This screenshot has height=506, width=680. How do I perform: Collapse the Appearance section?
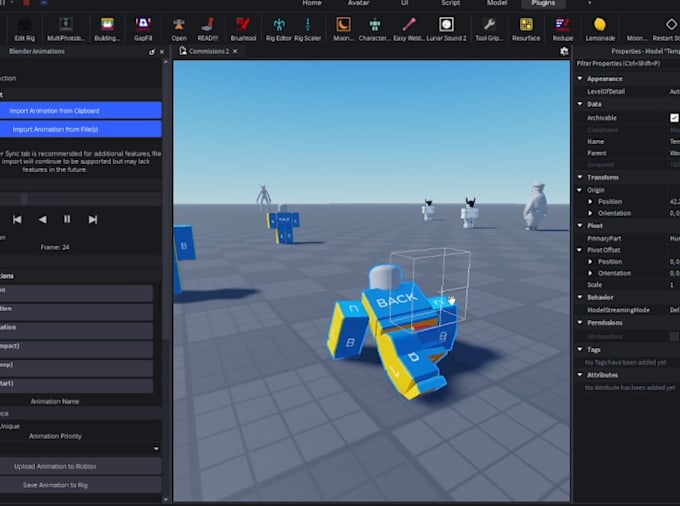point(580,78)
